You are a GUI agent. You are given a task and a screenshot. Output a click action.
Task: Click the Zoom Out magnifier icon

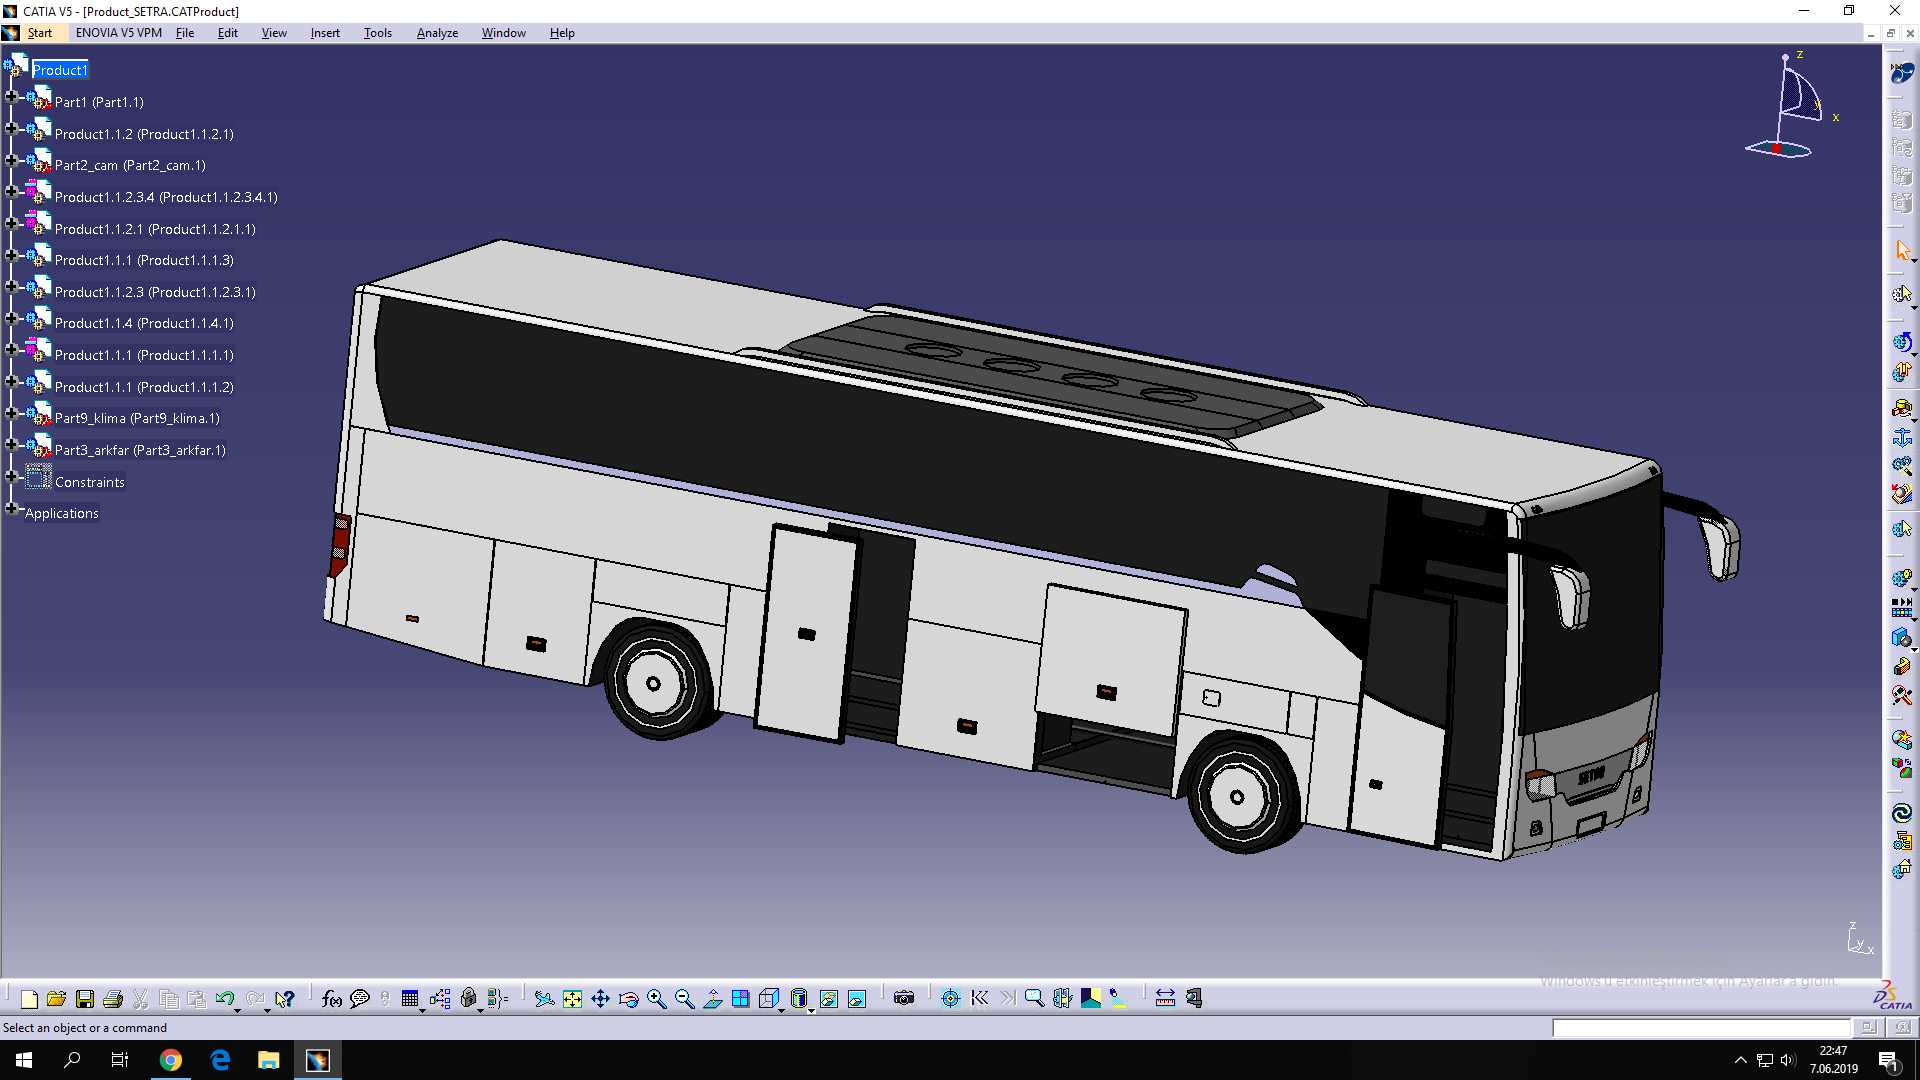pos(685,998)
